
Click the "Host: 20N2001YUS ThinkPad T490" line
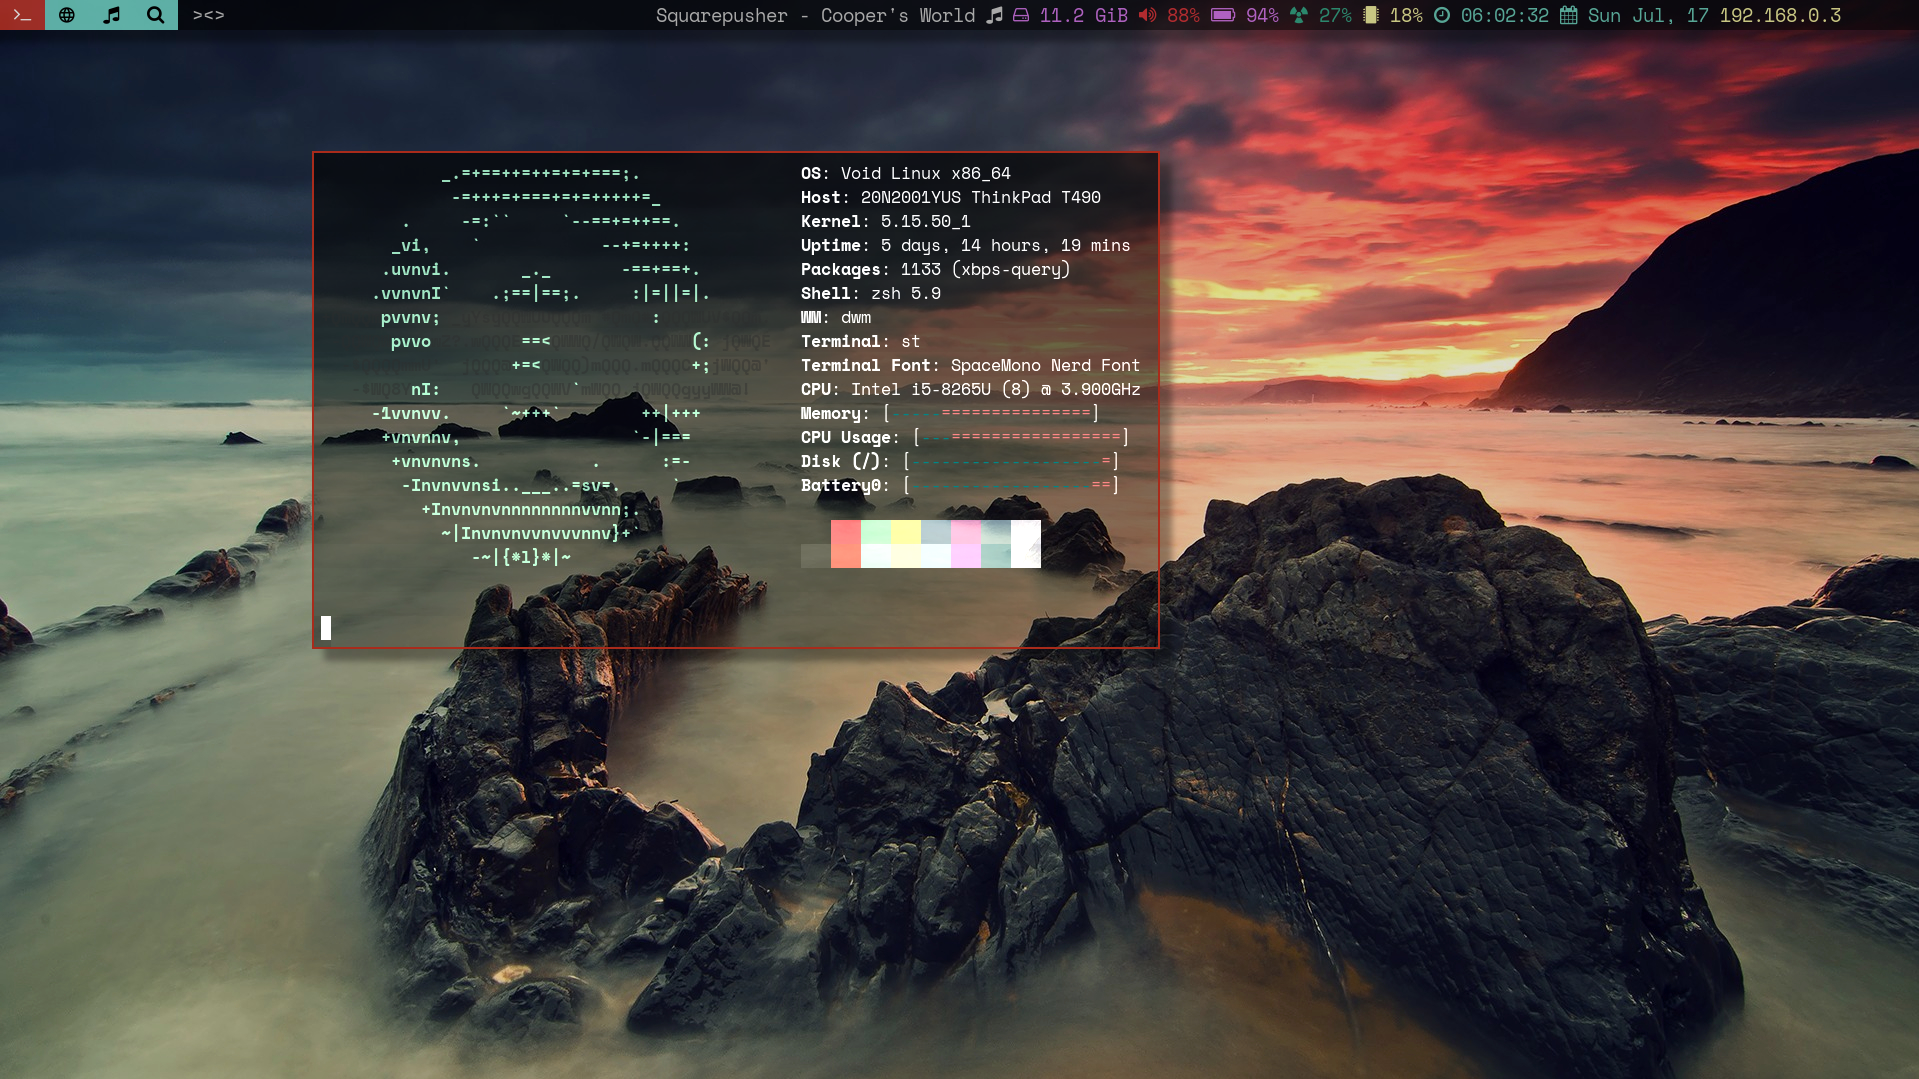click(x=951, y=197)
